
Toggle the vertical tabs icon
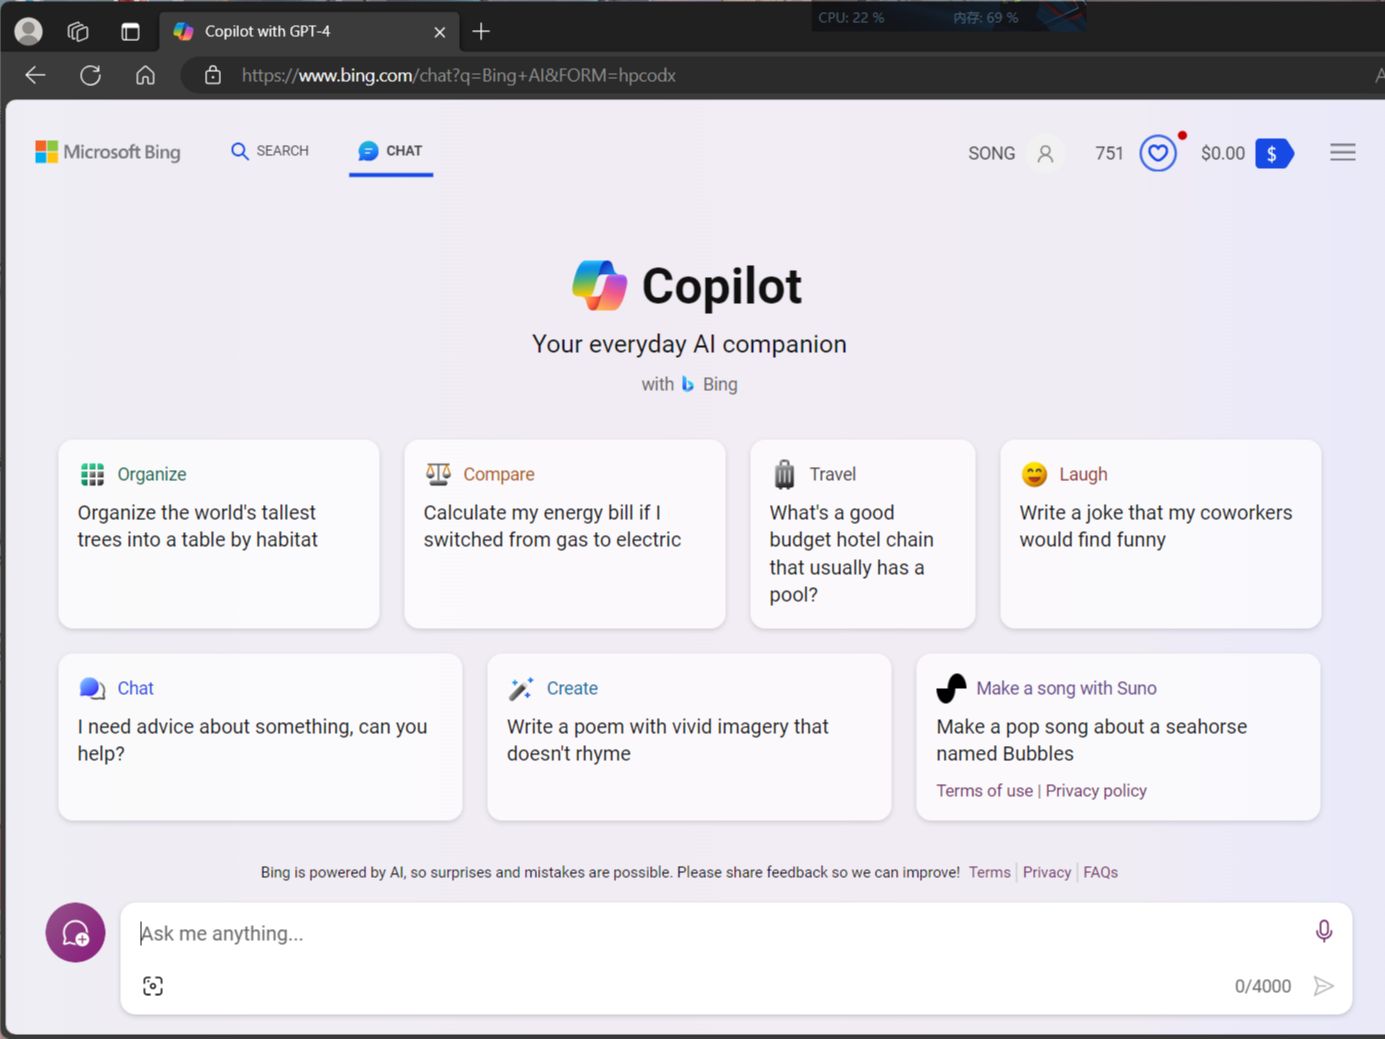pos(130,32)
